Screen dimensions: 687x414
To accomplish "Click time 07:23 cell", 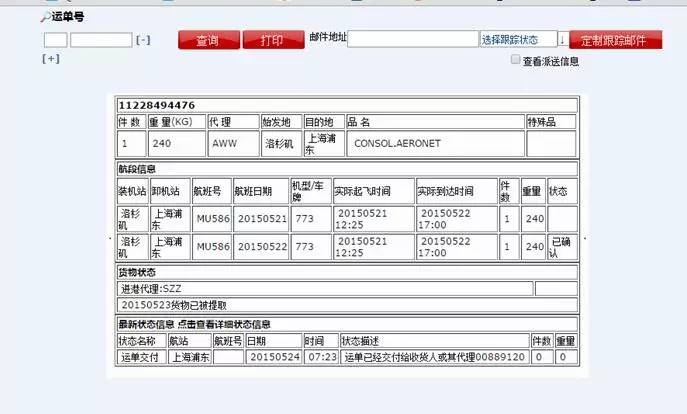I will (x=322, y=357).
